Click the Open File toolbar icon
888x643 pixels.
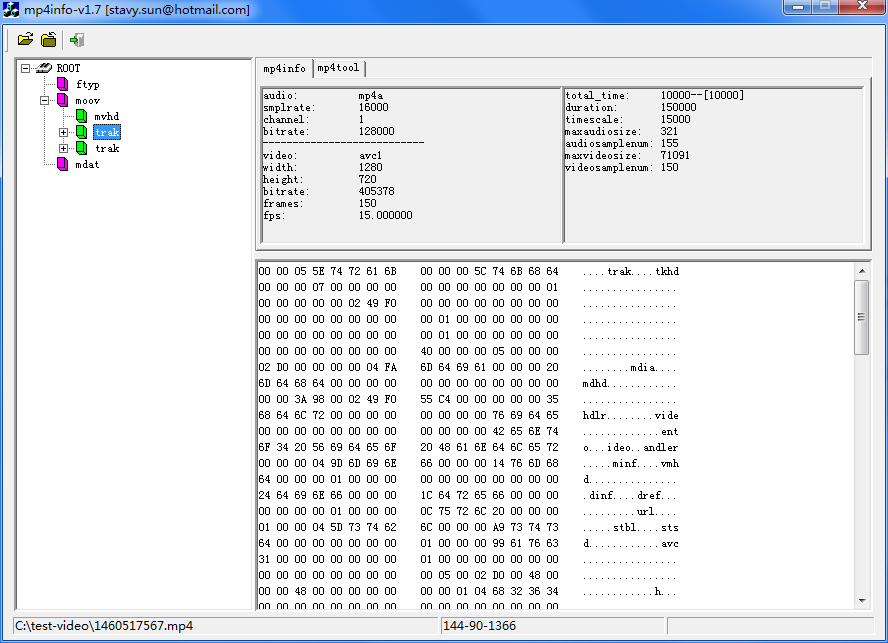25,39
